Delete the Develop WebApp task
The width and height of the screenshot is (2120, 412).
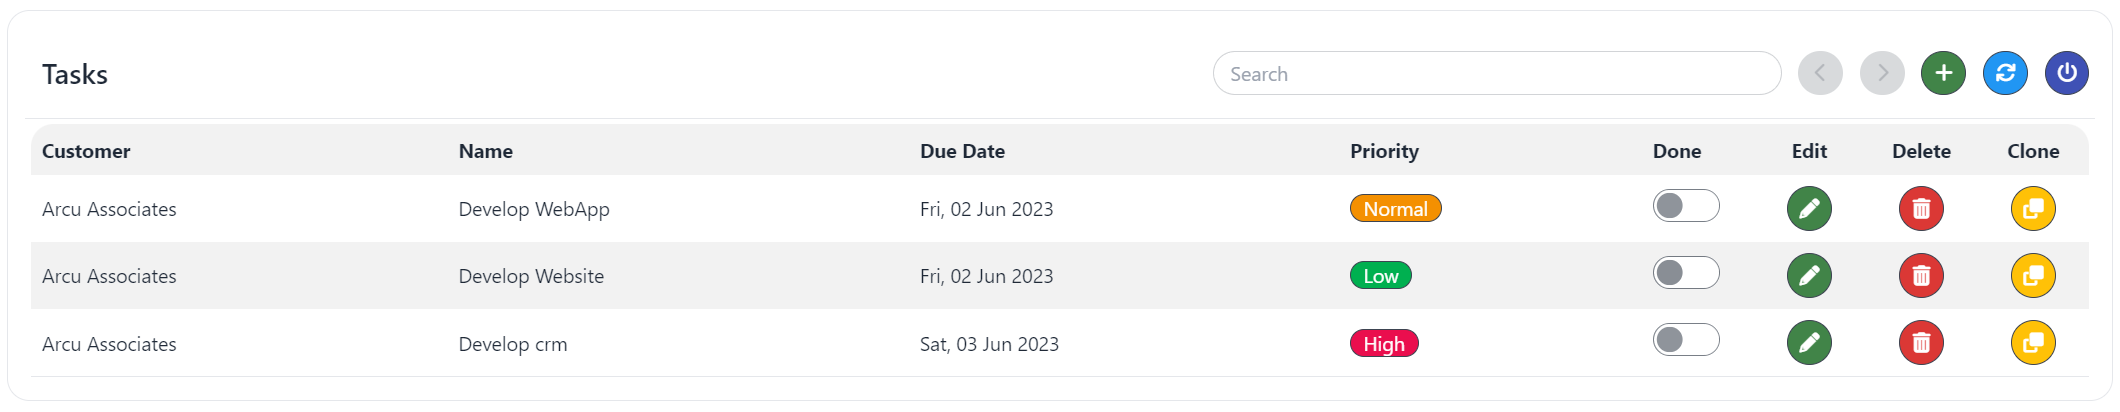(x=1921, y=209)
